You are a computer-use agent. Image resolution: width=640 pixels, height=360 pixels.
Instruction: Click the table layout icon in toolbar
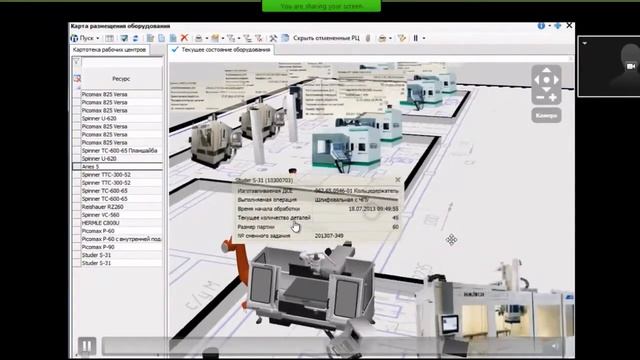click(109, 38)
